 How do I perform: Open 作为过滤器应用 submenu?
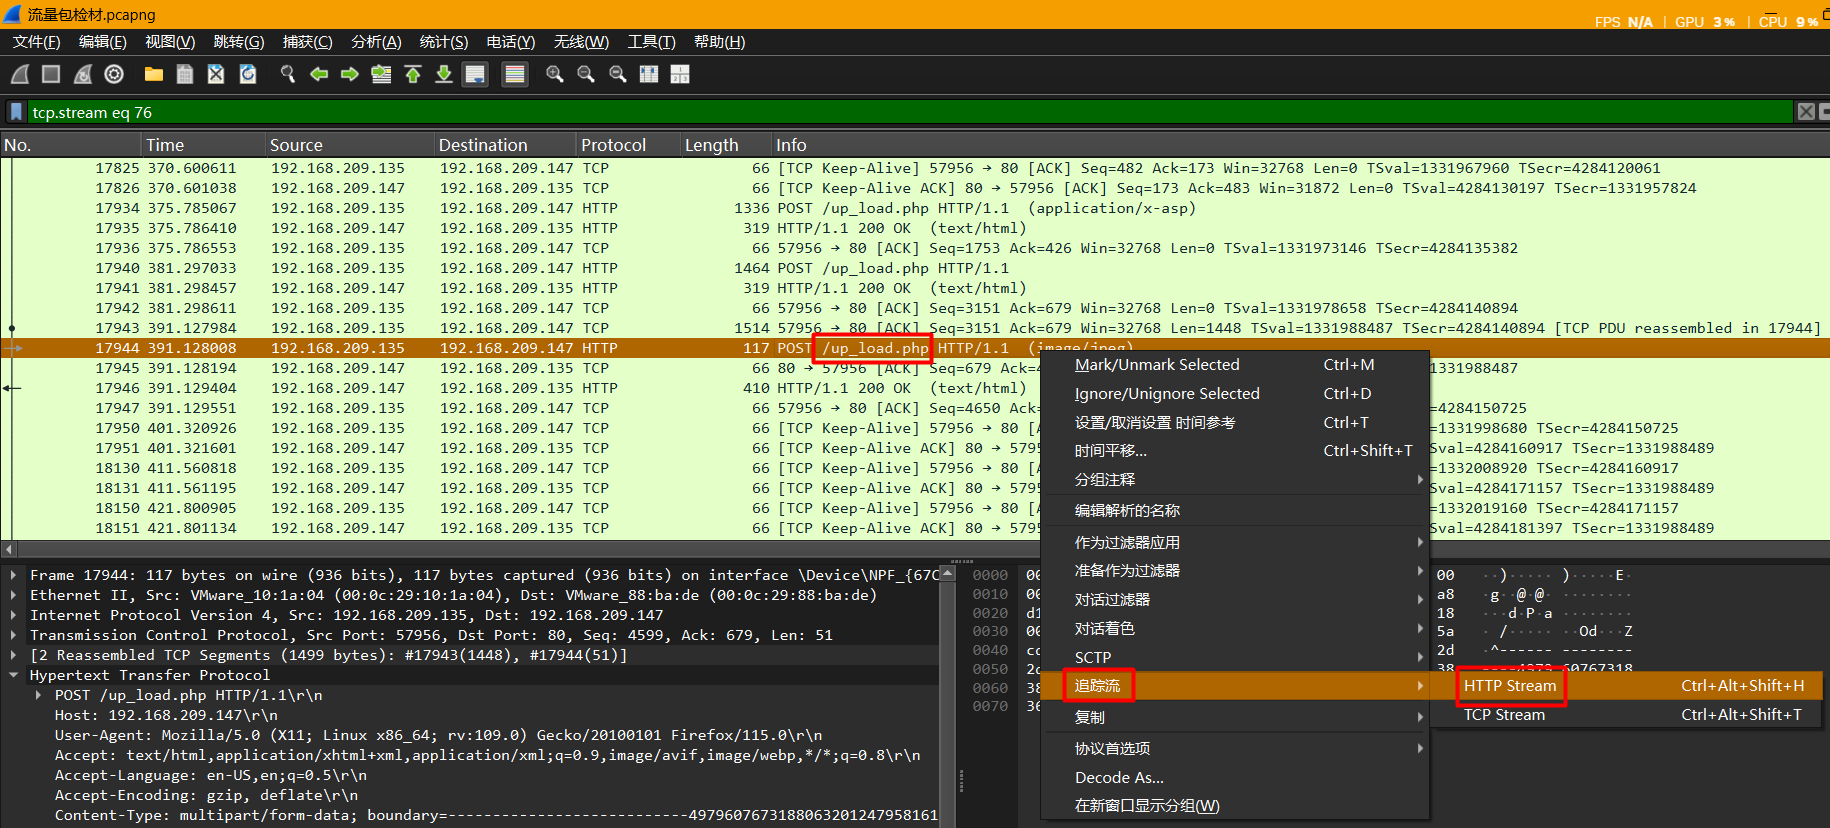(x=1235, y=543)
